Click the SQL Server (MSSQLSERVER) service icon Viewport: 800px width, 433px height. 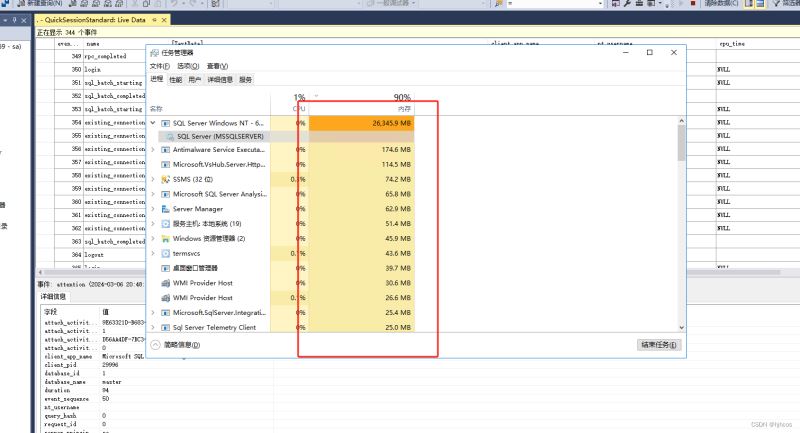(170, 137)
